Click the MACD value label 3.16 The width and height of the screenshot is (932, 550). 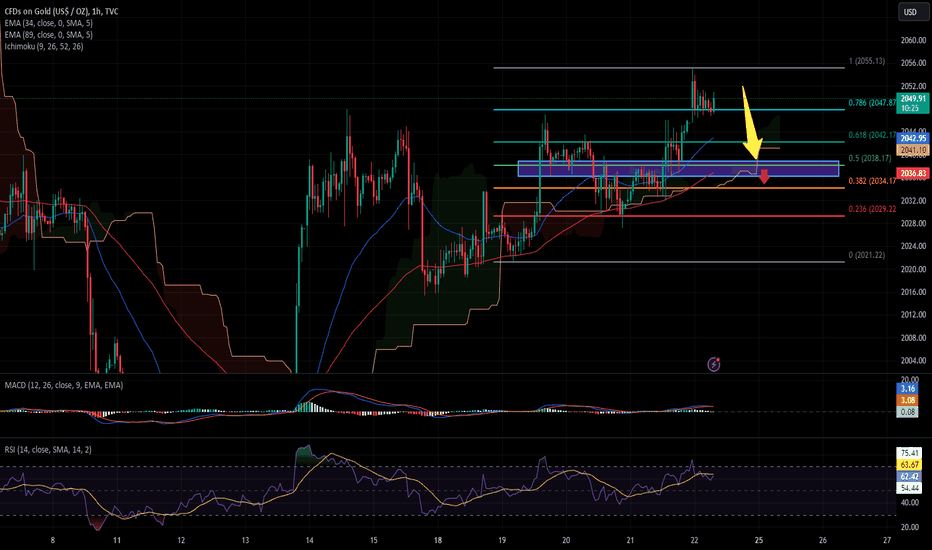(x=907, y=389)
